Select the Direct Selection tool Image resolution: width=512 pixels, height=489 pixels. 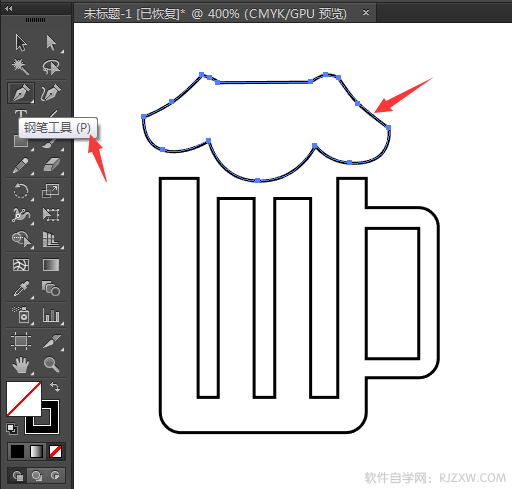(51, 43)
